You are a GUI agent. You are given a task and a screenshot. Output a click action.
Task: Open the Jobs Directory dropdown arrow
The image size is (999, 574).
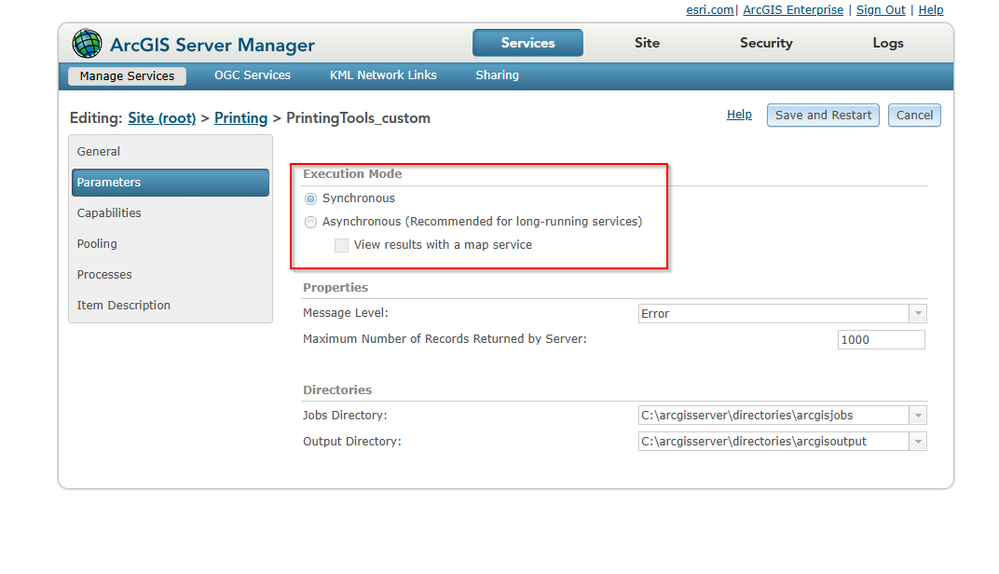click(x=917, y=415)
